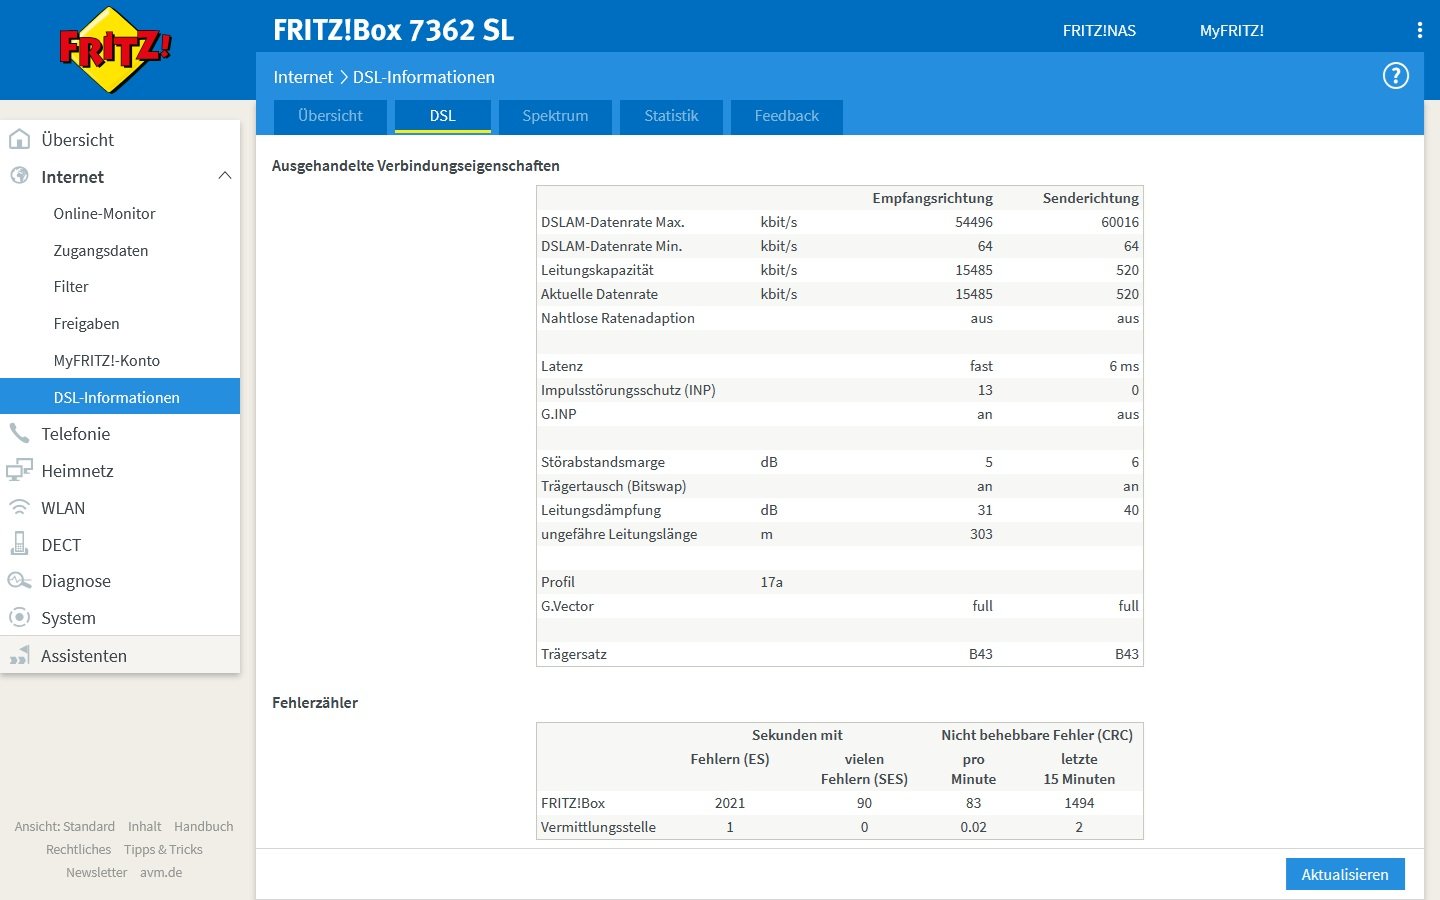Click the Latenz 6 ms value
The width and height of the screenshot is (1440, 900).
coord(1124,366)
